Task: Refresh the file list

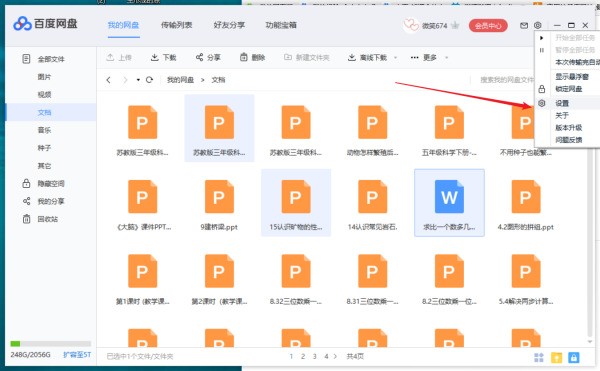Action: click(x=150, y=80)
